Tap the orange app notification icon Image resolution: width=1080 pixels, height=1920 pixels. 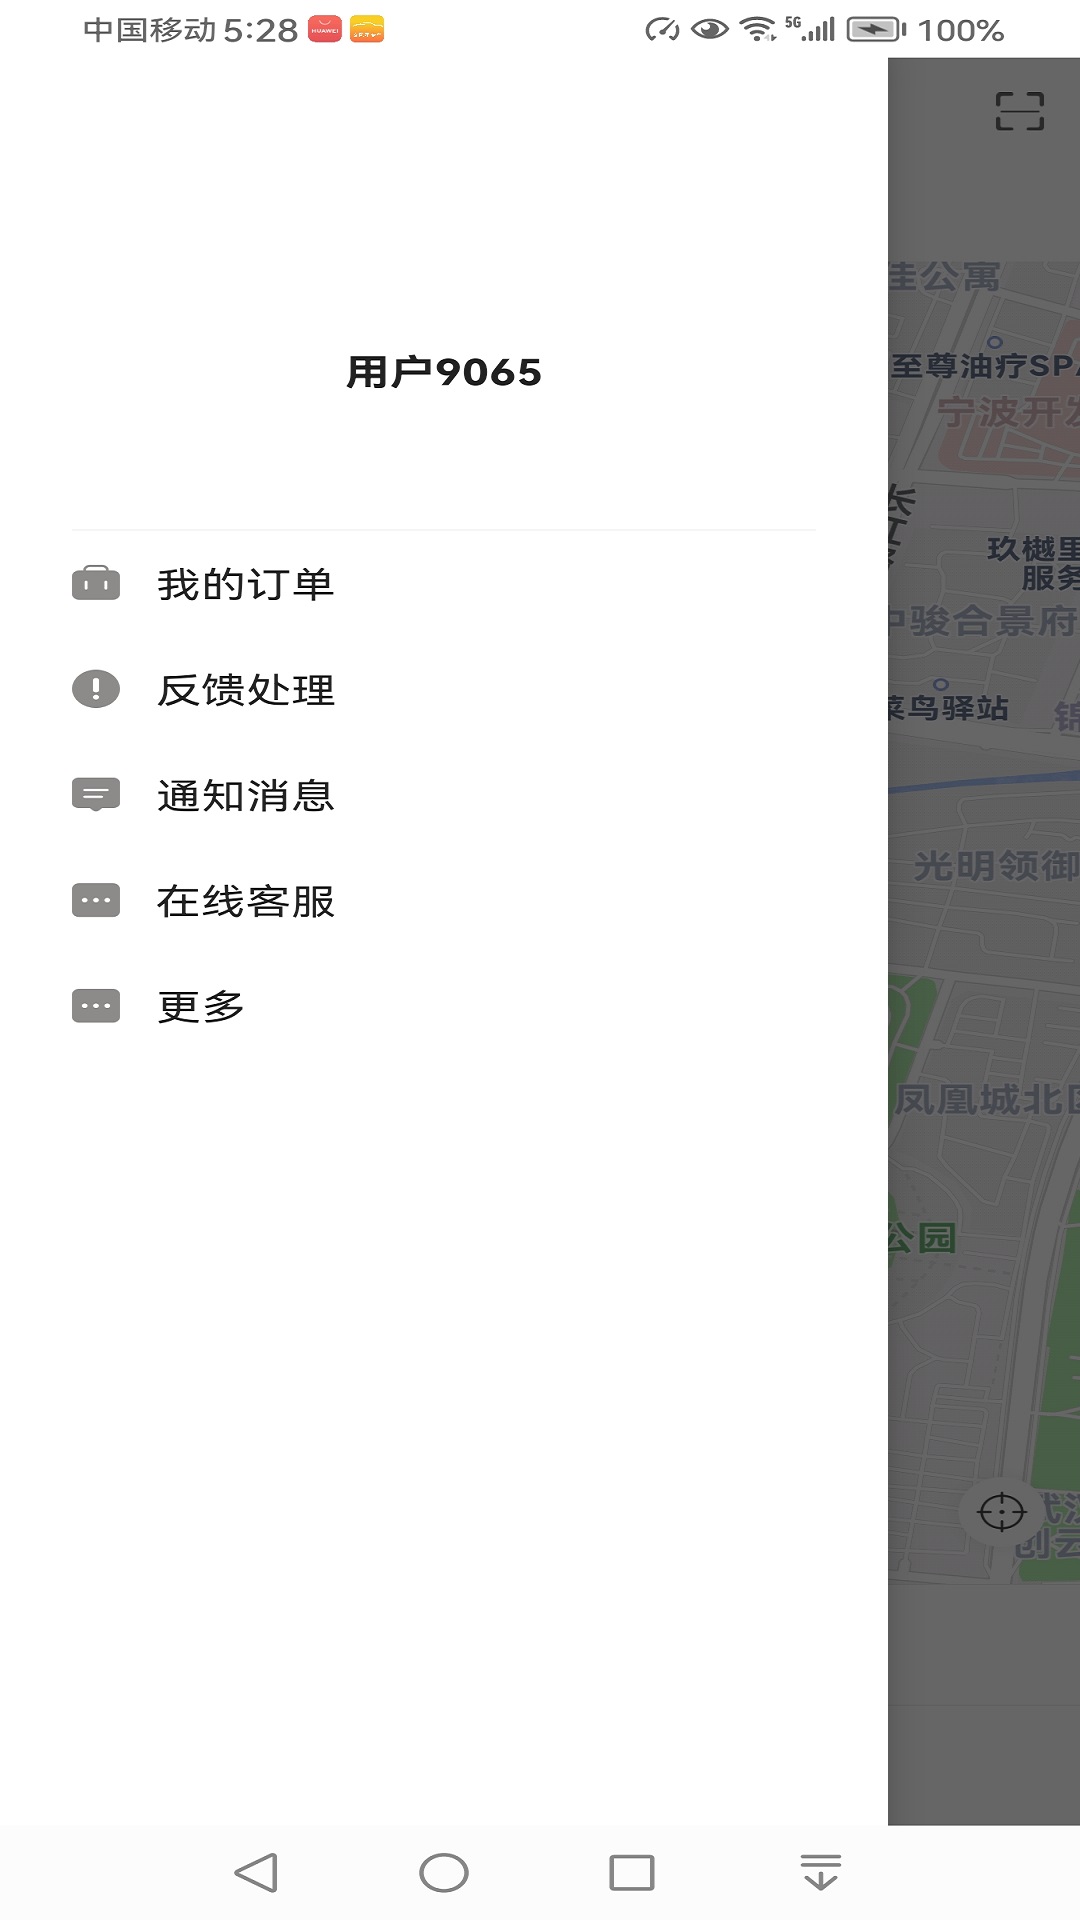[367, 30]
